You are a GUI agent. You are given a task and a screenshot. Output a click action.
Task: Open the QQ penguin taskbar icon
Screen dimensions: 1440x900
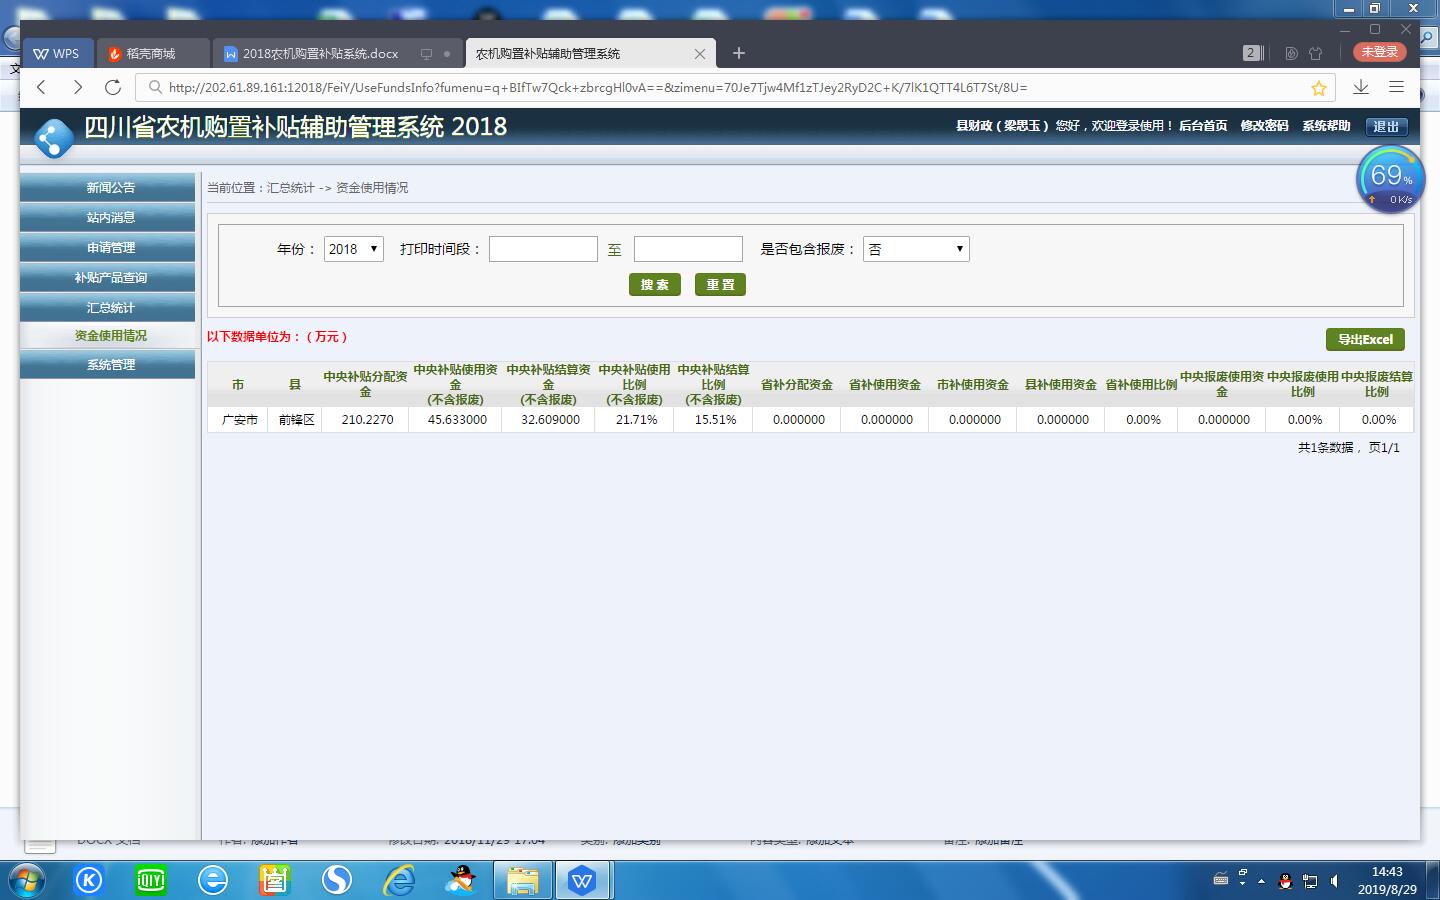click(461, 880)
